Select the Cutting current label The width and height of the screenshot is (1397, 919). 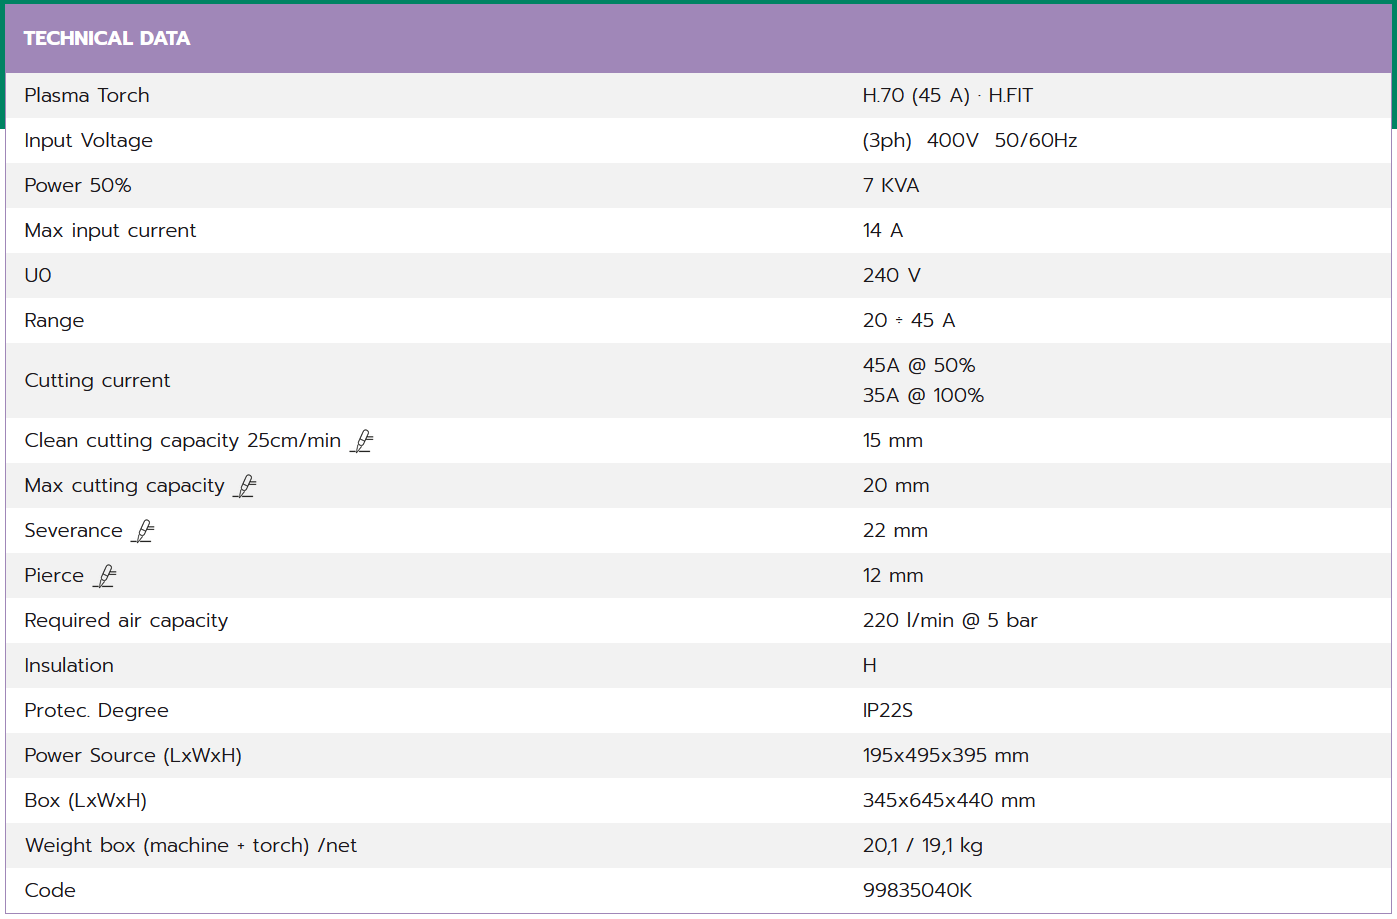click(97, 381)
